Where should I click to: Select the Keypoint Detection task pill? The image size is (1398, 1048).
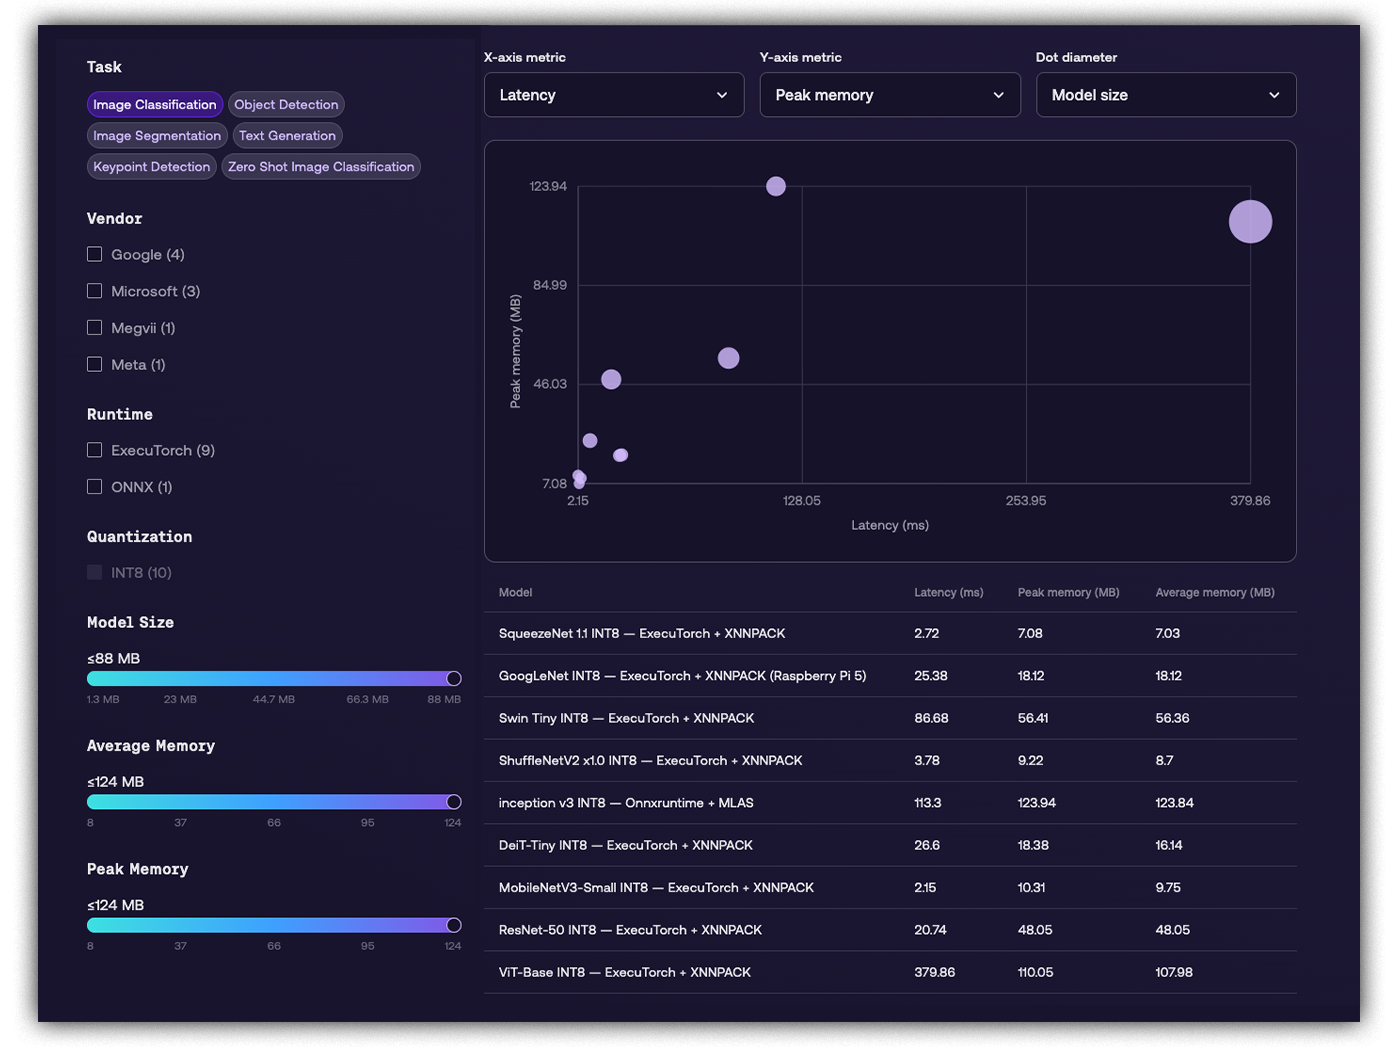pyautogui.click(x=152, y=167)
